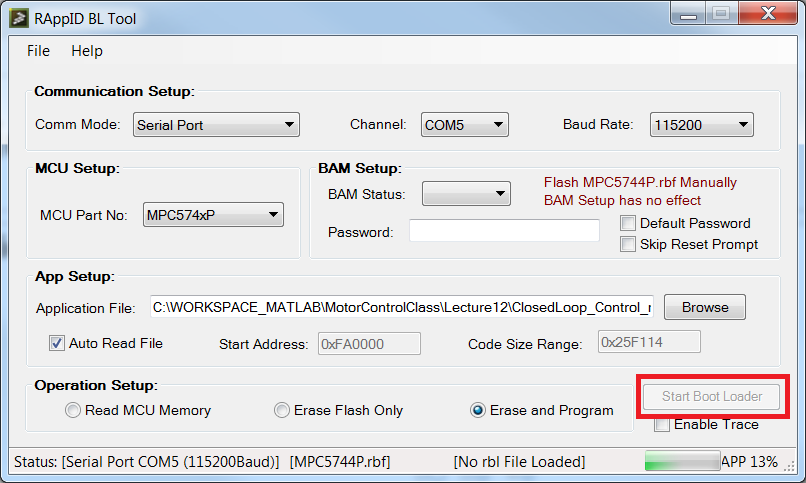Click the [MPC5744P.rbf] status entry
Screen dimensions: 806x483
click(x=340, y=462)
